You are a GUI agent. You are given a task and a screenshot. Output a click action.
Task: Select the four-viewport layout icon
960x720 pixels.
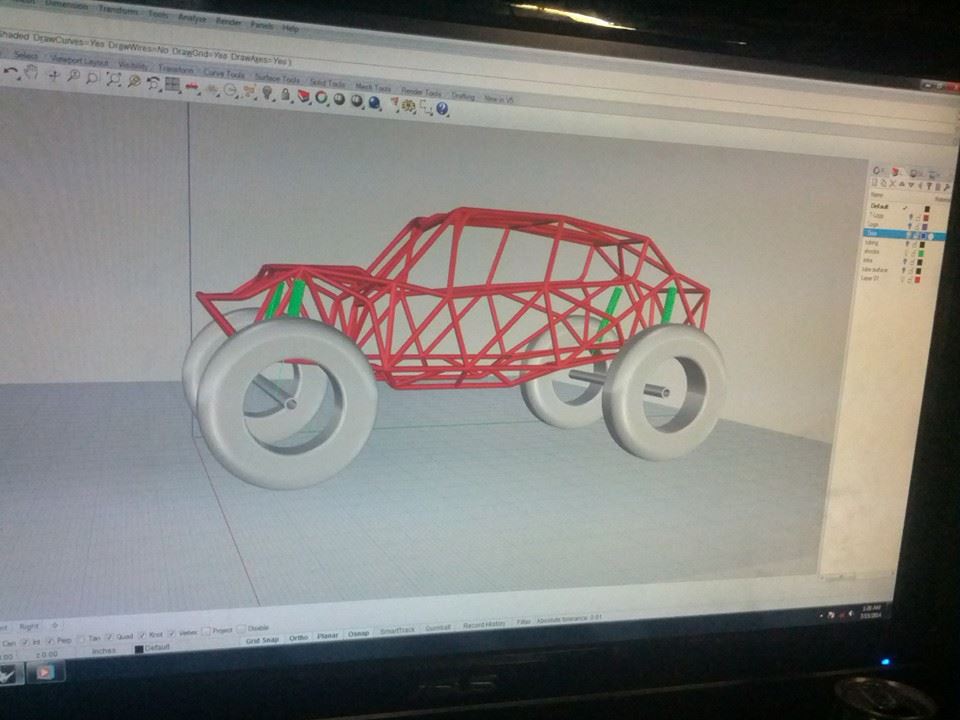[x=173, y=84]
